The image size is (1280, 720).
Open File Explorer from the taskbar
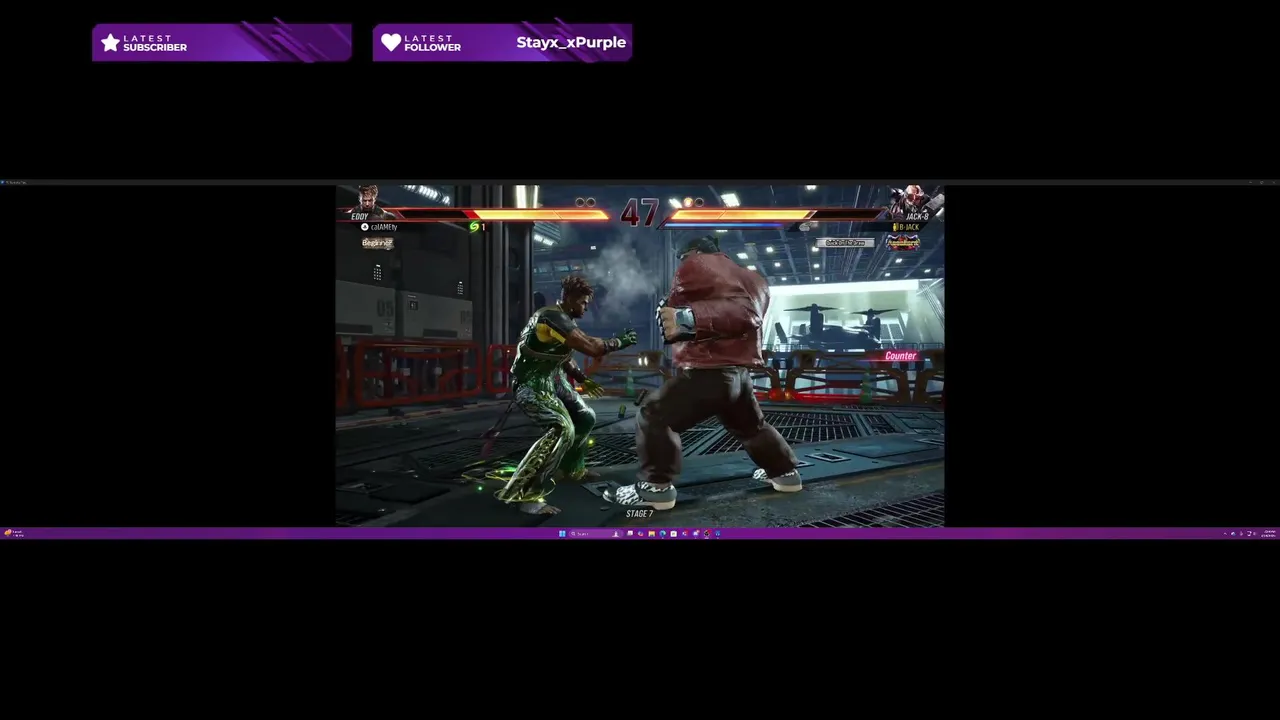point(652,534)
